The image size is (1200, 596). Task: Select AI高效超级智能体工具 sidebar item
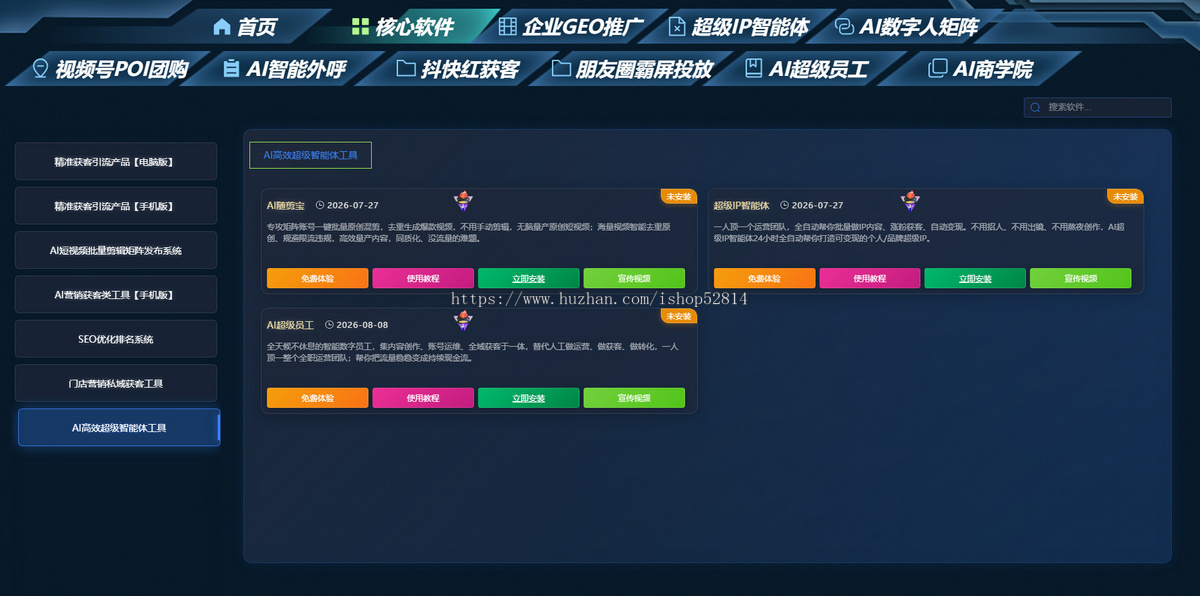(119, 427)
